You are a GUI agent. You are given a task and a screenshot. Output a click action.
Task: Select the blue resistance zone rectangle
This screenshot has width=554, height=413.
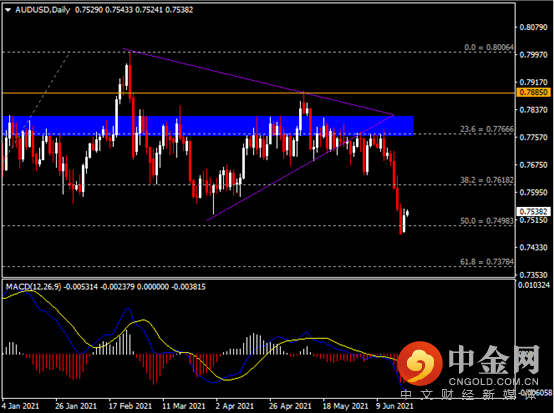208,125
